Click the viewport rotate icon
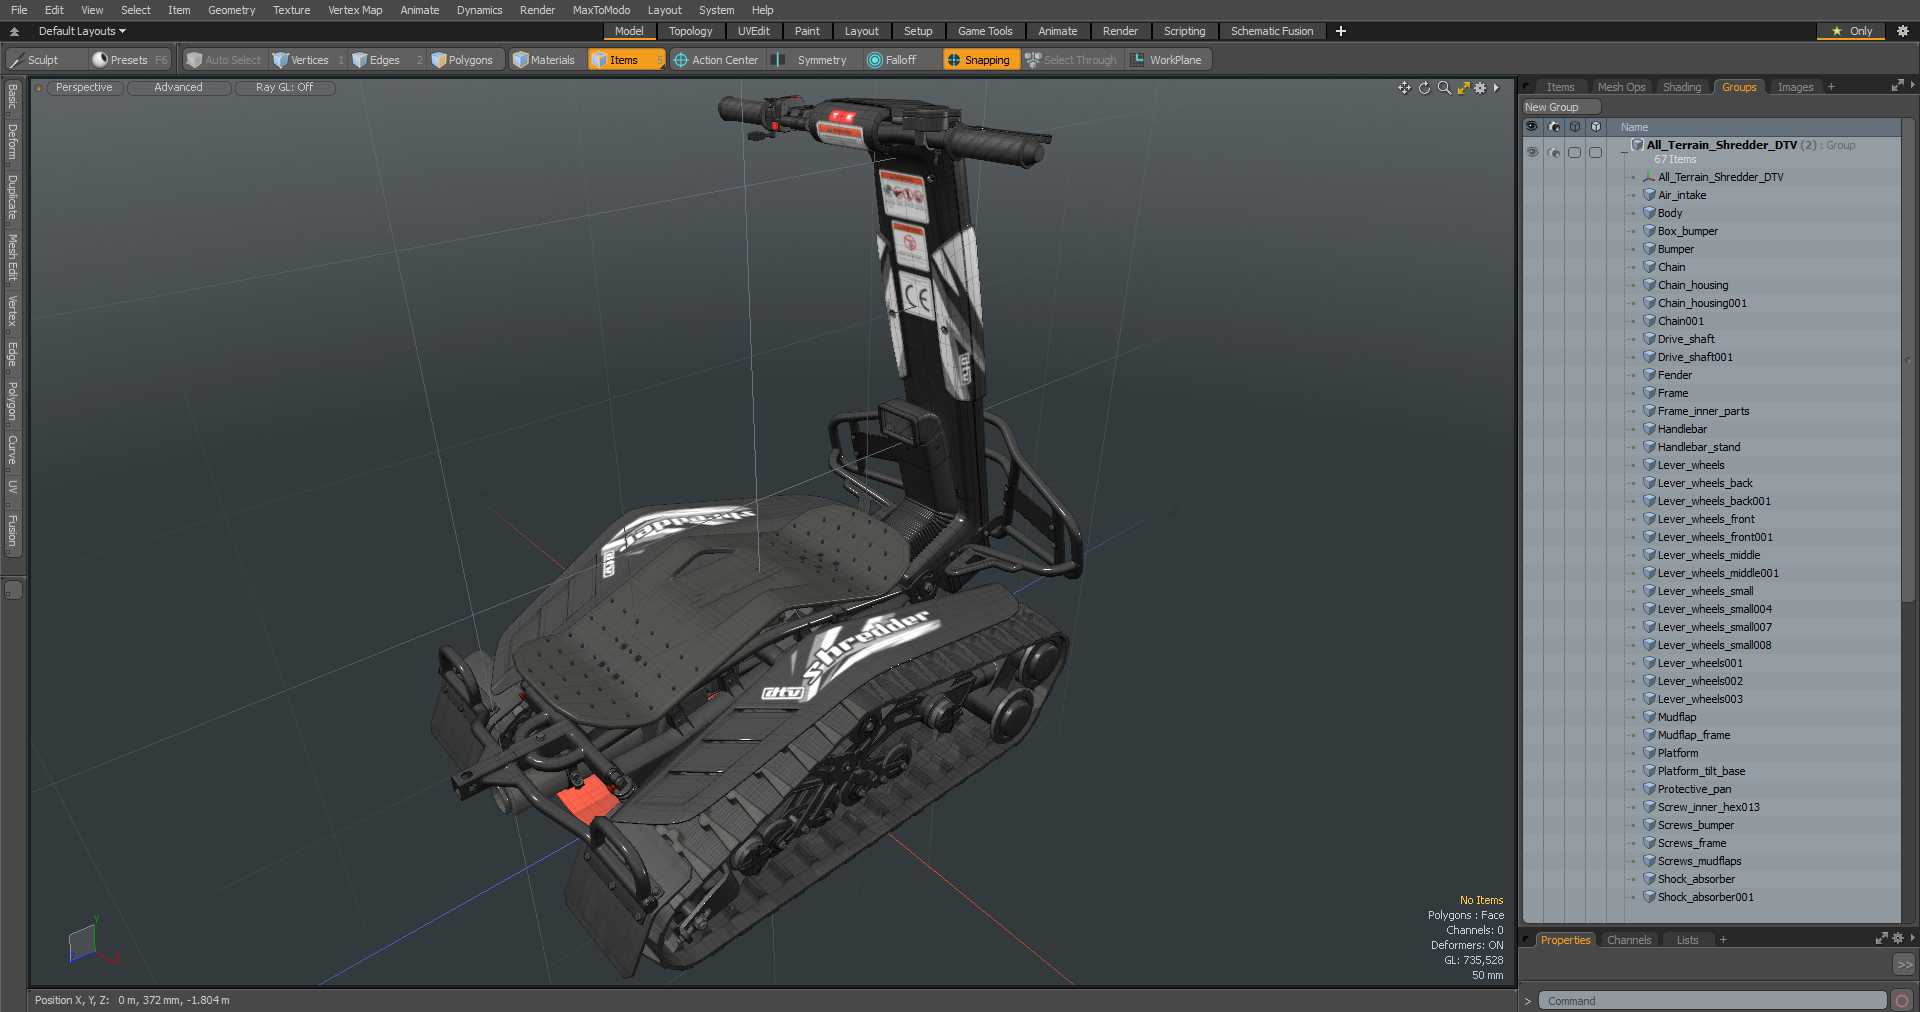The height and width of the screenshot is (1012, 1920). 1424,88
